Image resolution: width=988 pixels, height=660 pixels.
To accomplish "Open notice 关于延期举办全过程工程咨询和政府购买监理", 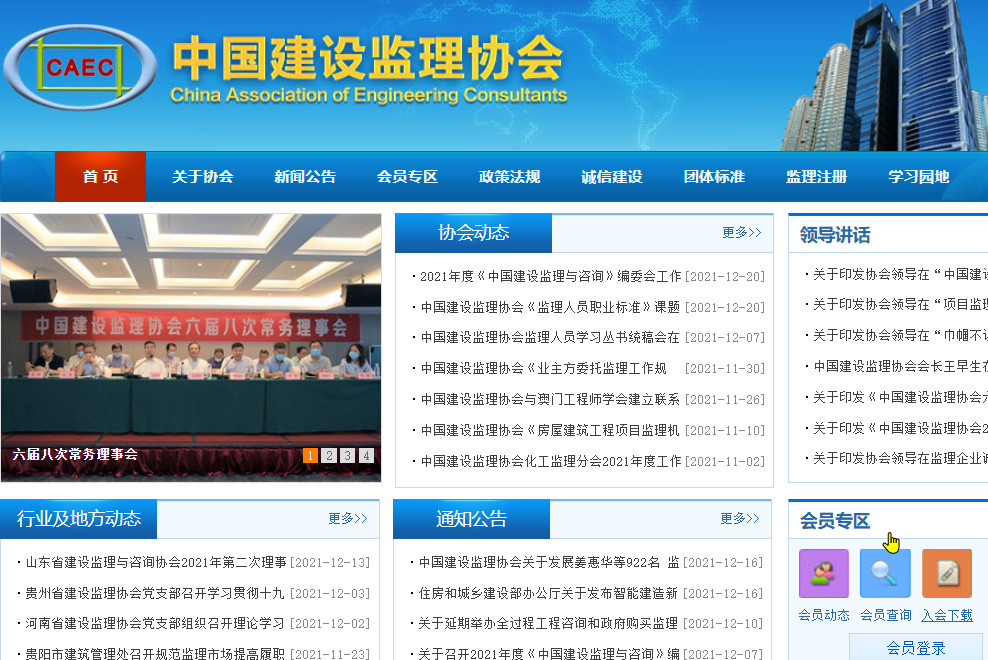I will coord(548,623).
